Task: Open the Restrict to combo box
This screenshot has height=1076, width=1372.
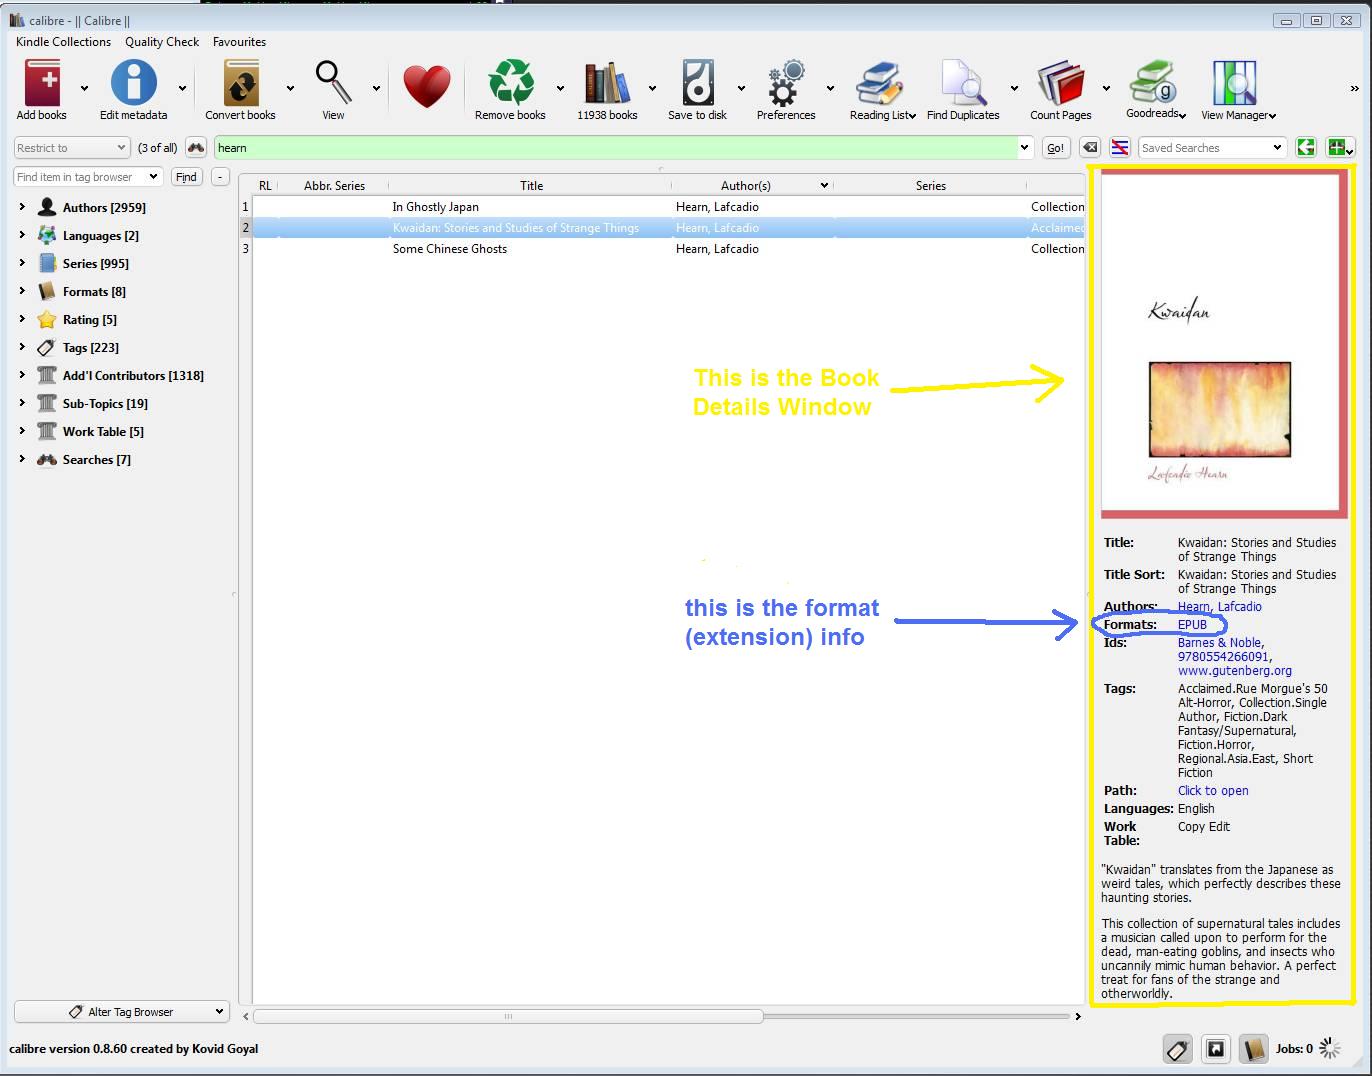Action: [x=71, y=148]
